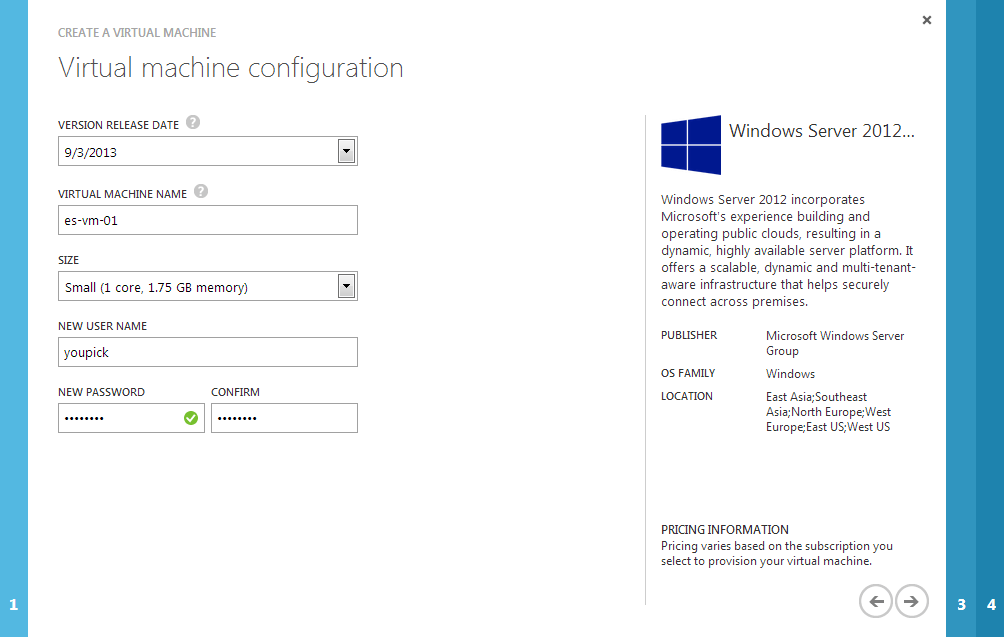Jump to wizard step 1
The width and height of the screenshot is (1004, 637).
[13, 604]
